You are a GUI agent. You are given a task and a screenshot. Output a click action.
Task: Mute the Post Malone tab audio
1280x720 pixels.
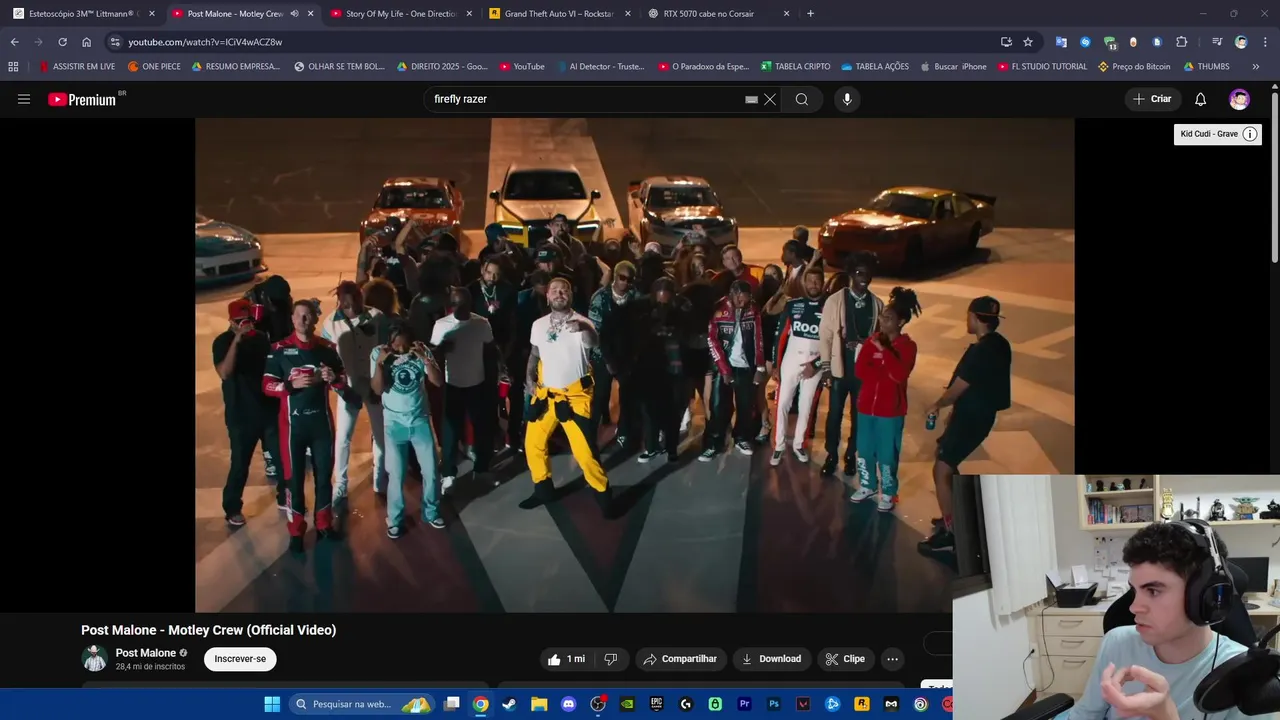294,14
